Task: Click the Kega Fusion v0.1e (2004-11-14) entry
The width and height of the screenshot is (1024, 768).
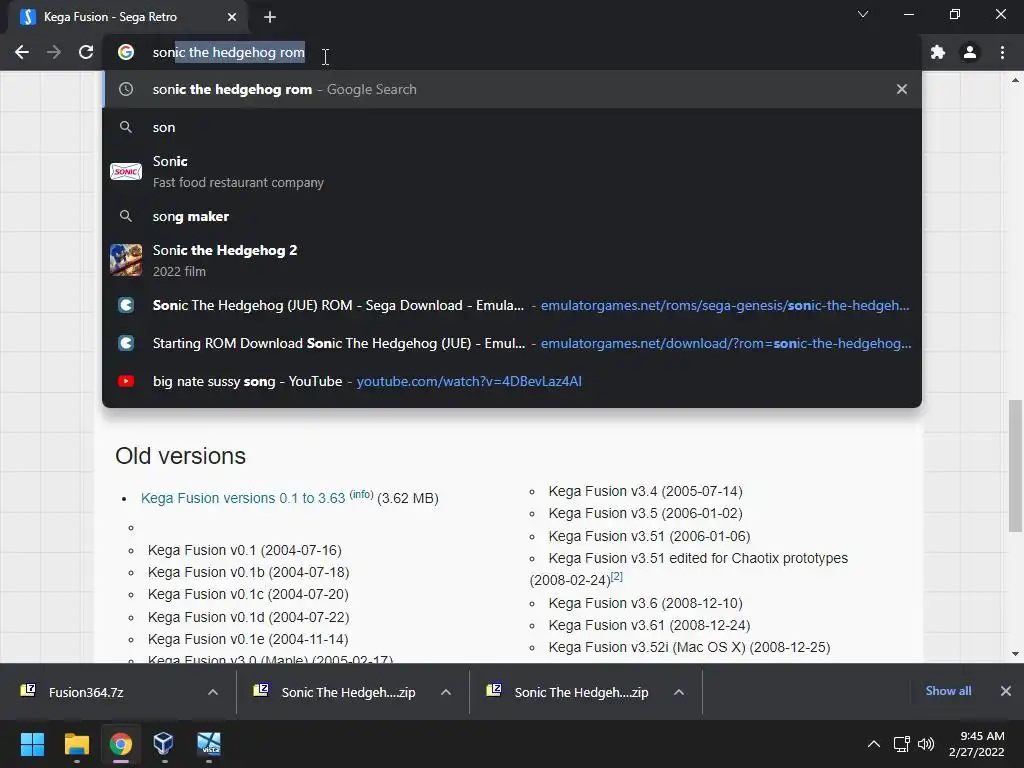Action: (248, 639)
